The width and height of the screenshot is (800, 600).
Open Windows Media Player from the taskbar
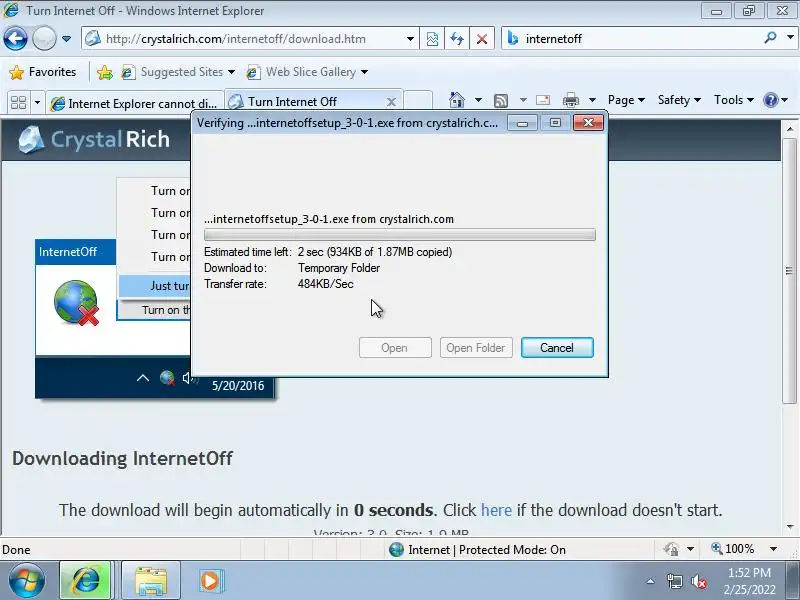click(210, 581)
